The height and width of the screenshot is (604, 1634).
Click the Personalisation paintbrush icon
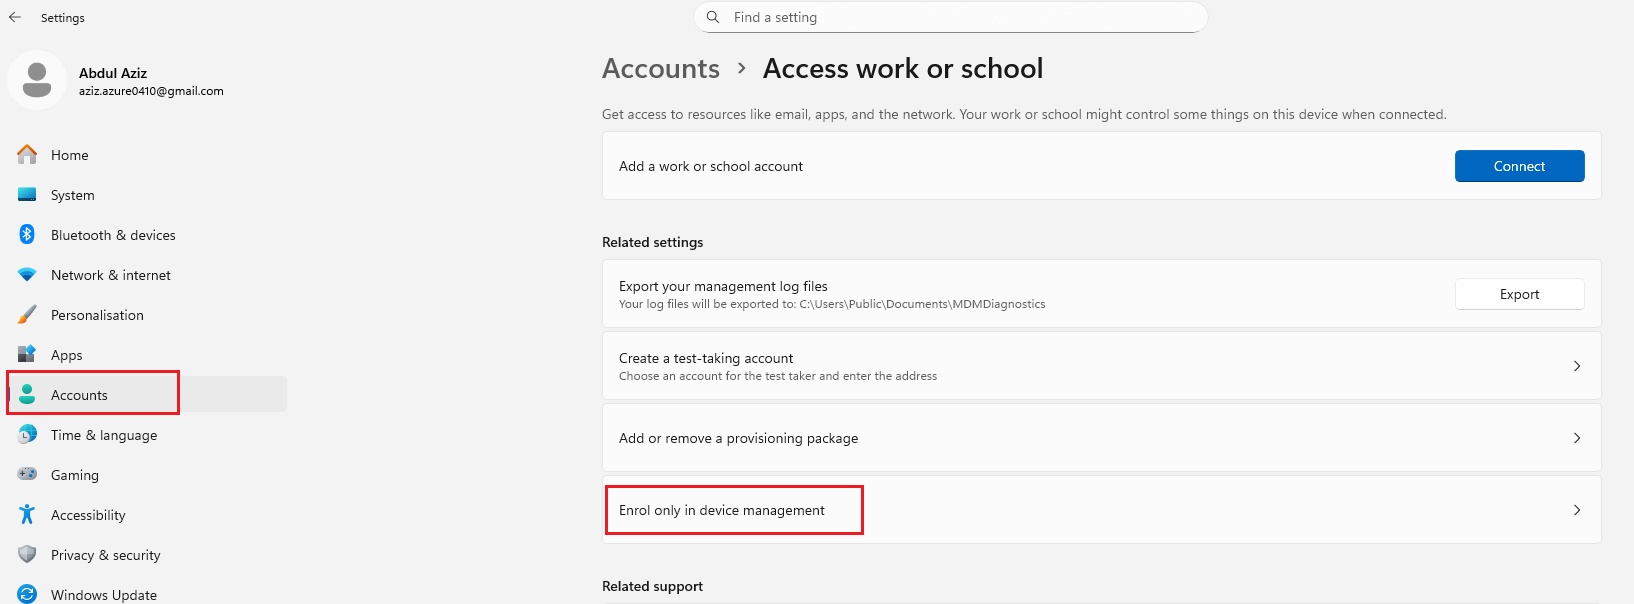click(27, 315)
